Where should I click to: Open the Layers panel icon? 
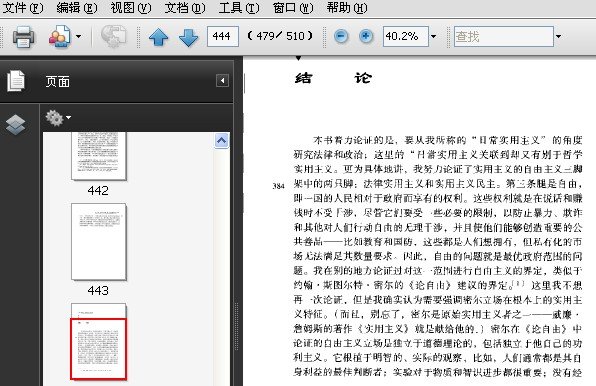(16, 125)
